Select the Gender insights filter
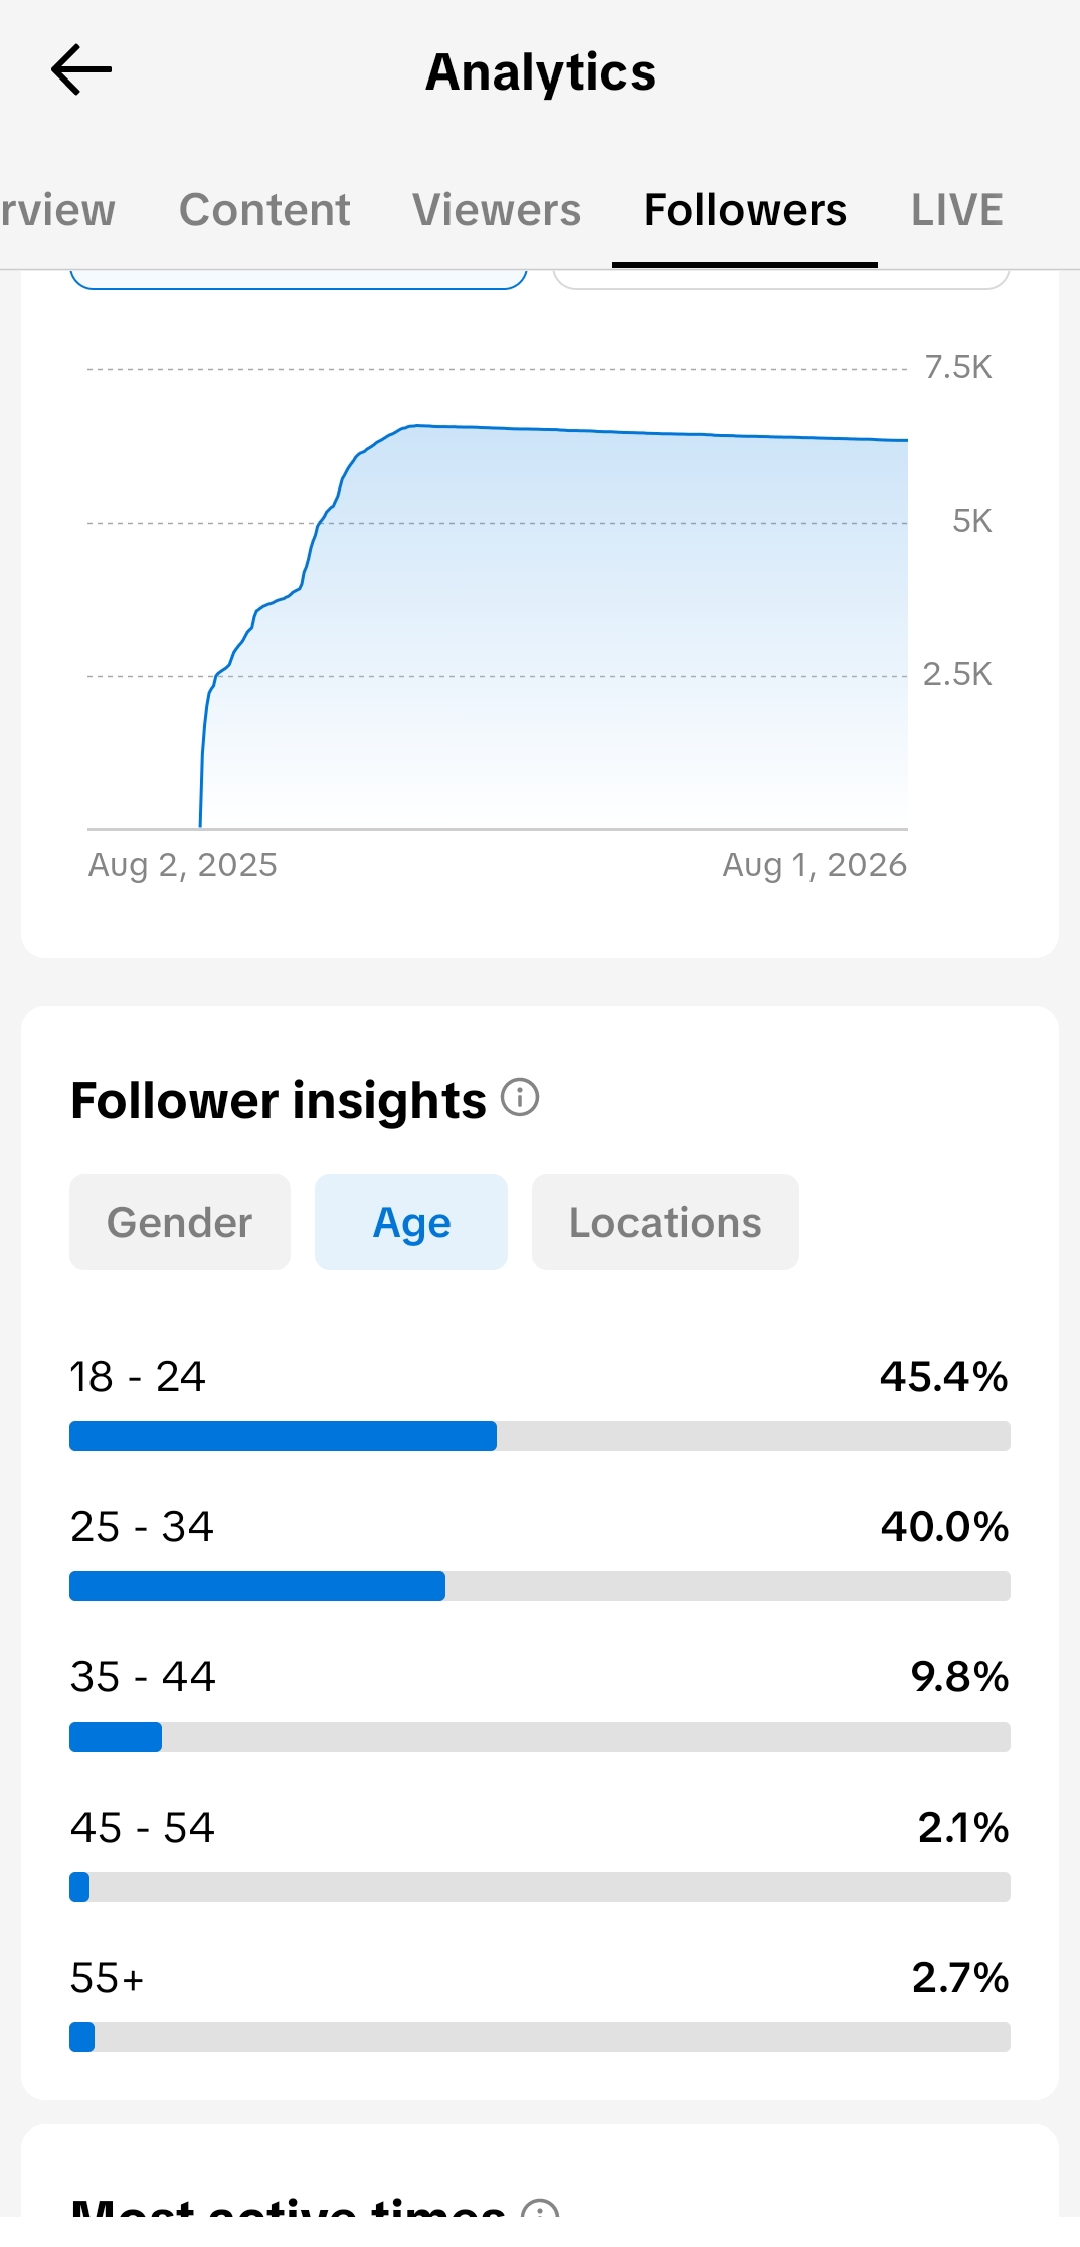The image size is (1080, 2247). (180, 1222)
